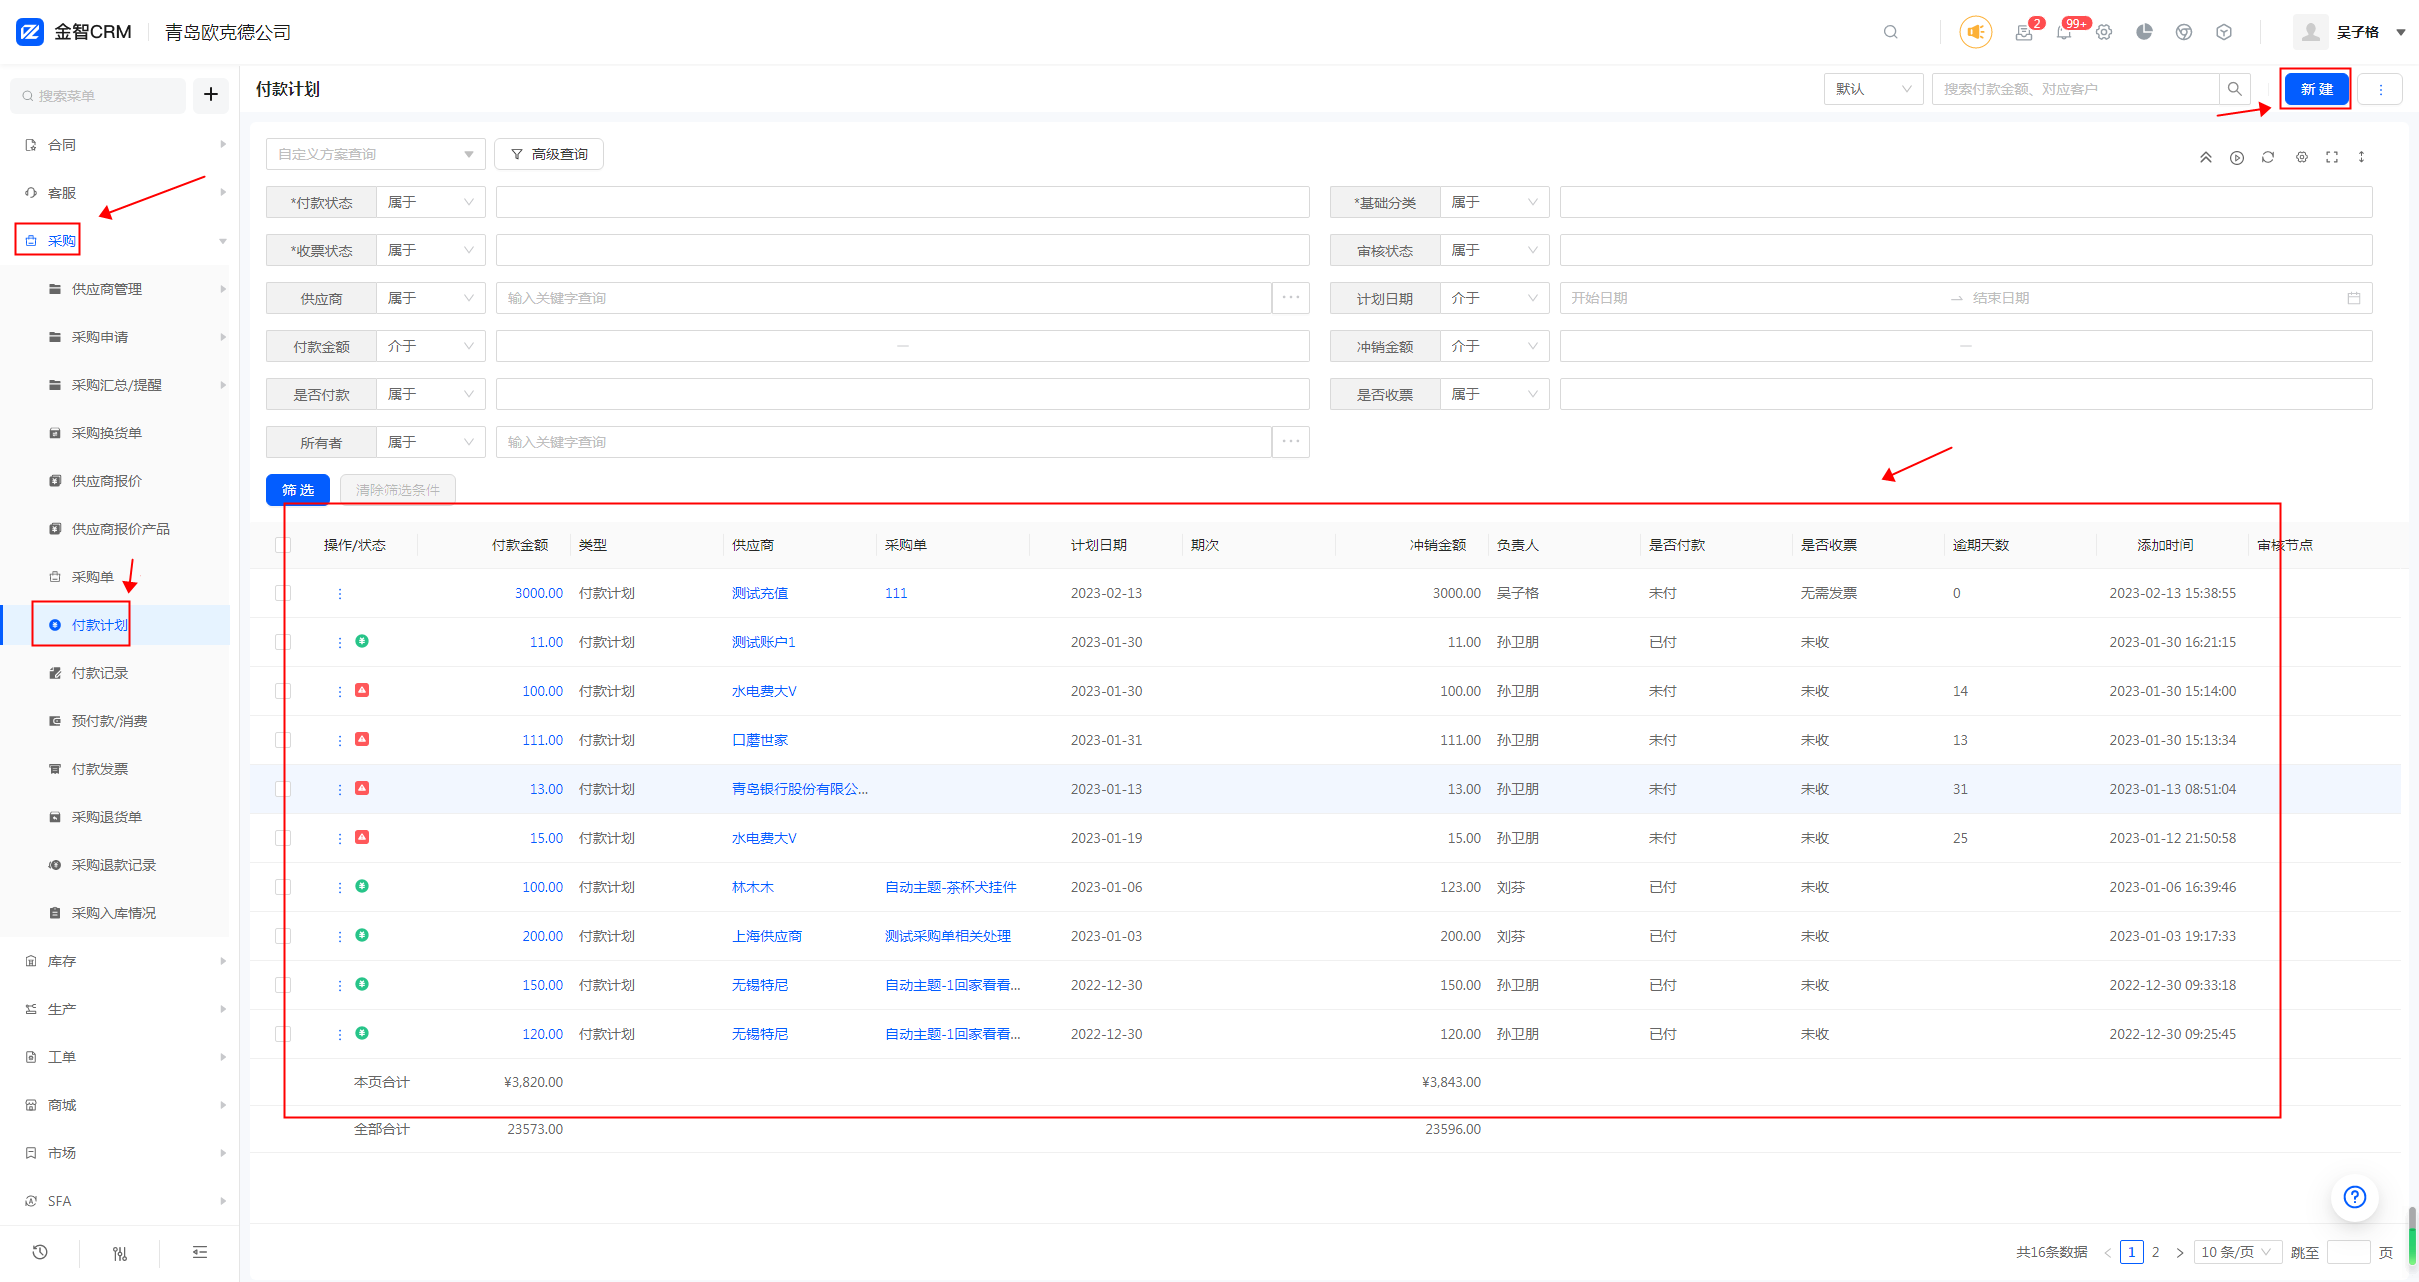Open the pie chart analytics icon
This screenshot has width=2419, height=1282.
point(2144,32)
